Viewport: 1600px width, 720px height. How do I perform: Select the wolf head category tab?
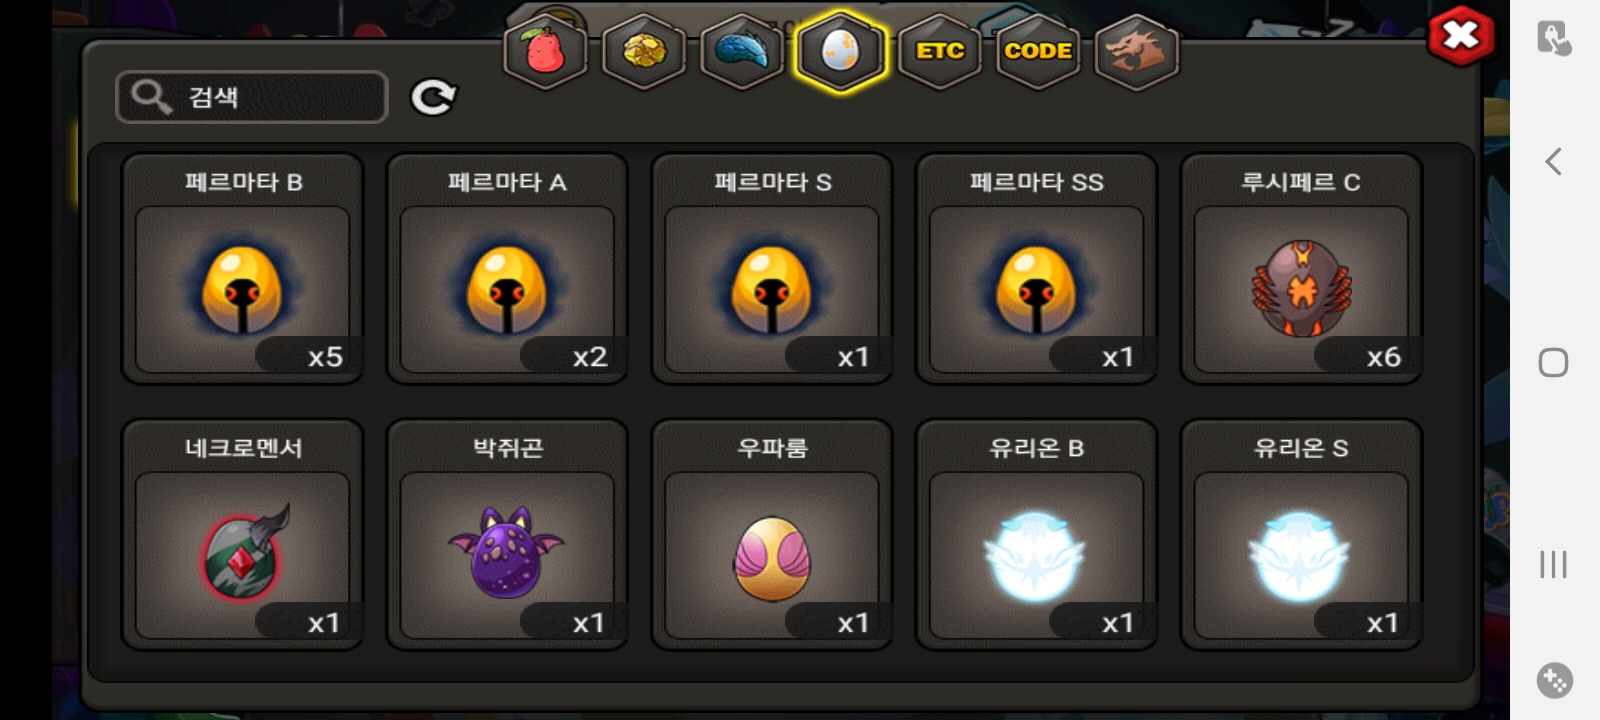point(1137,51)
